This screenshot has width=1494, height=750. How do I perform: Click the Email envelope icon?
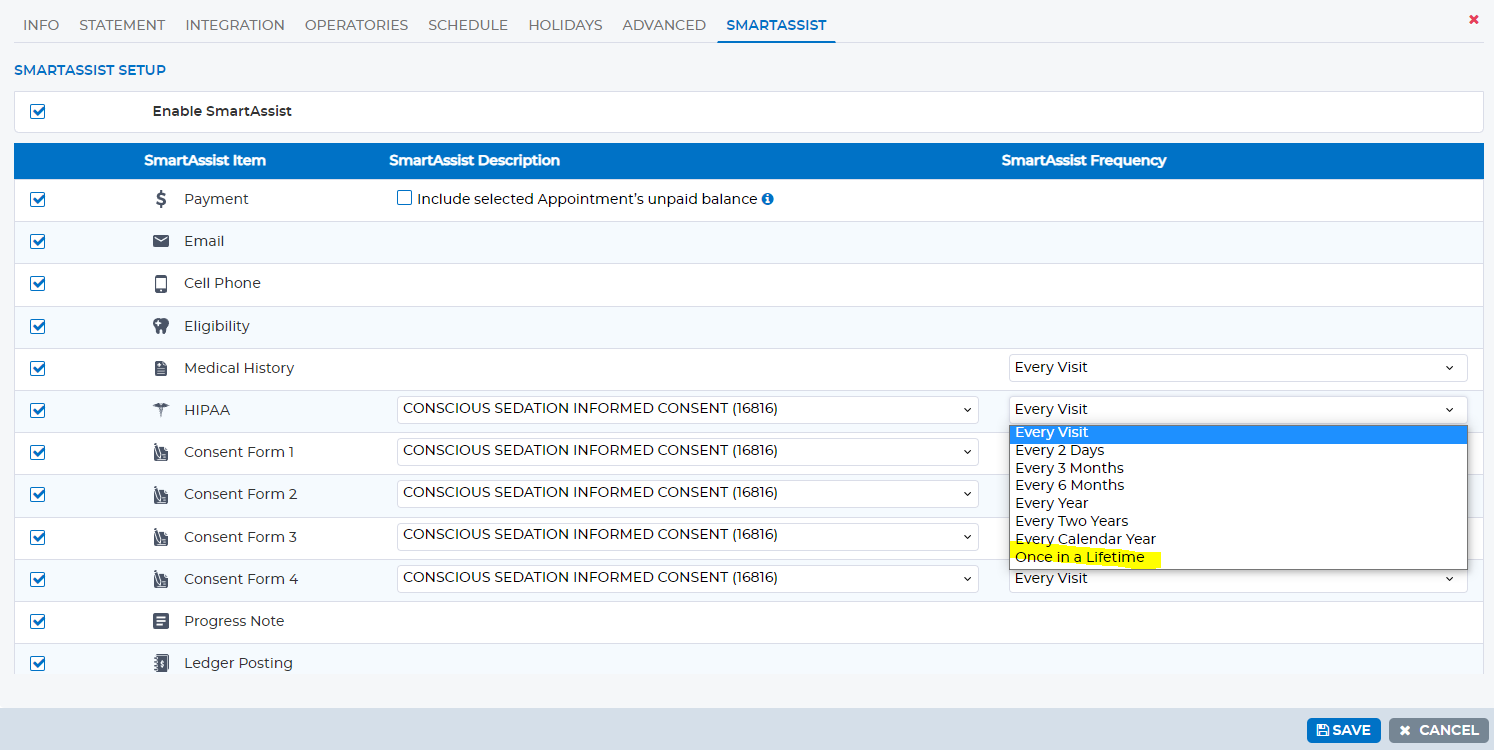pos(161,241)
